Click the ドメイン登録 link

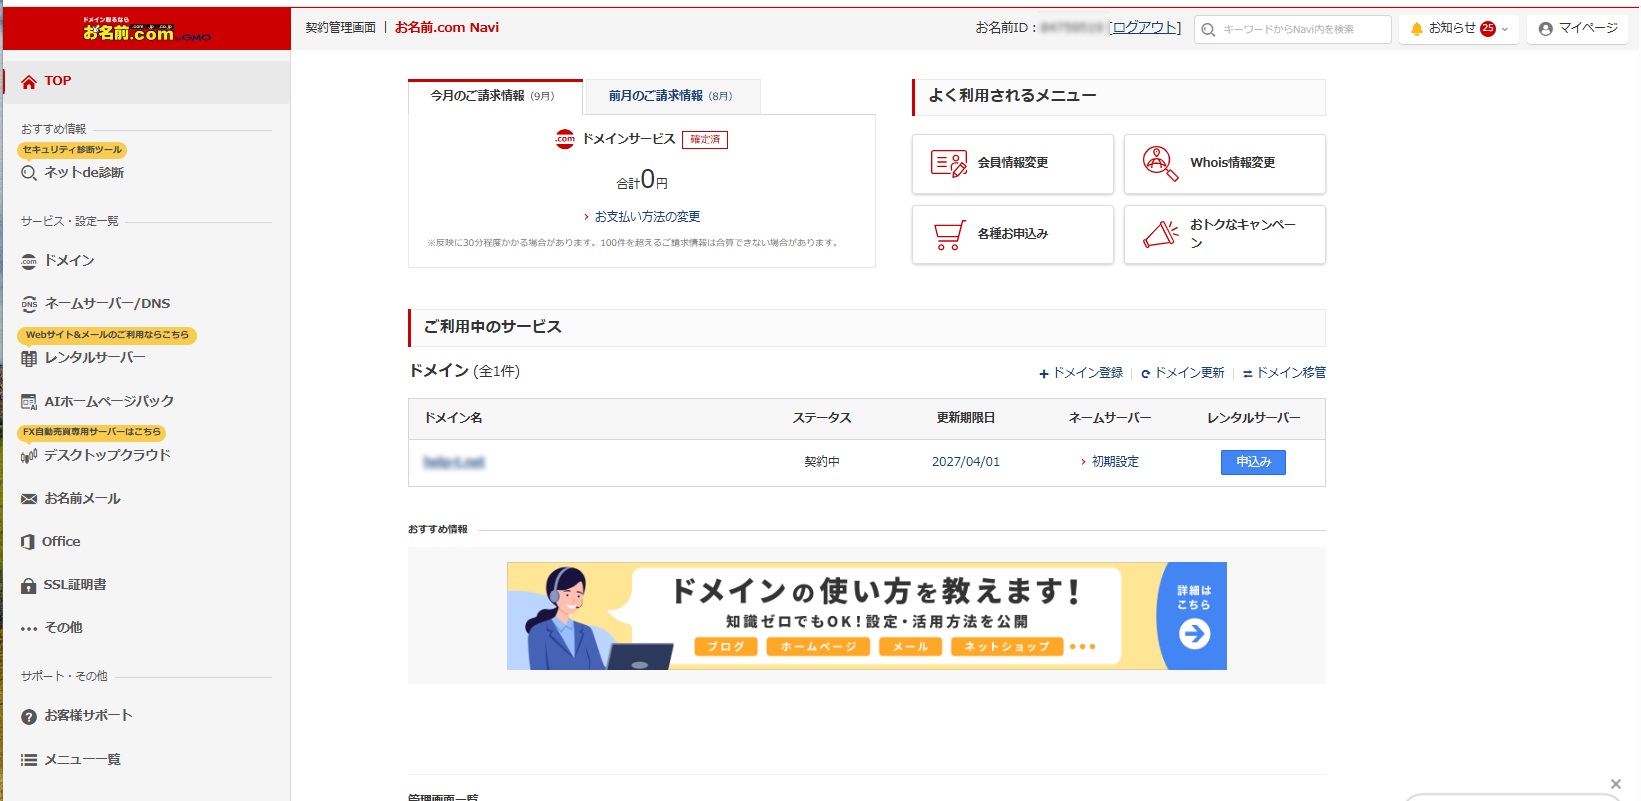click(1081, 373)
